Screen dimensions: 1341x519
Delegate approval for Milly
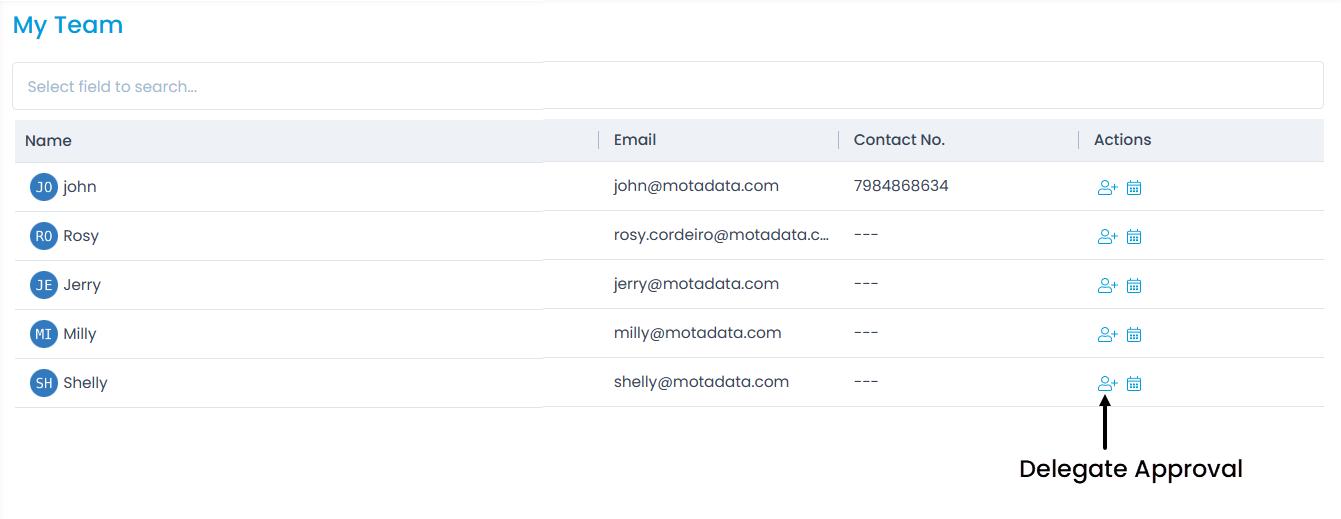(1107, 334)
